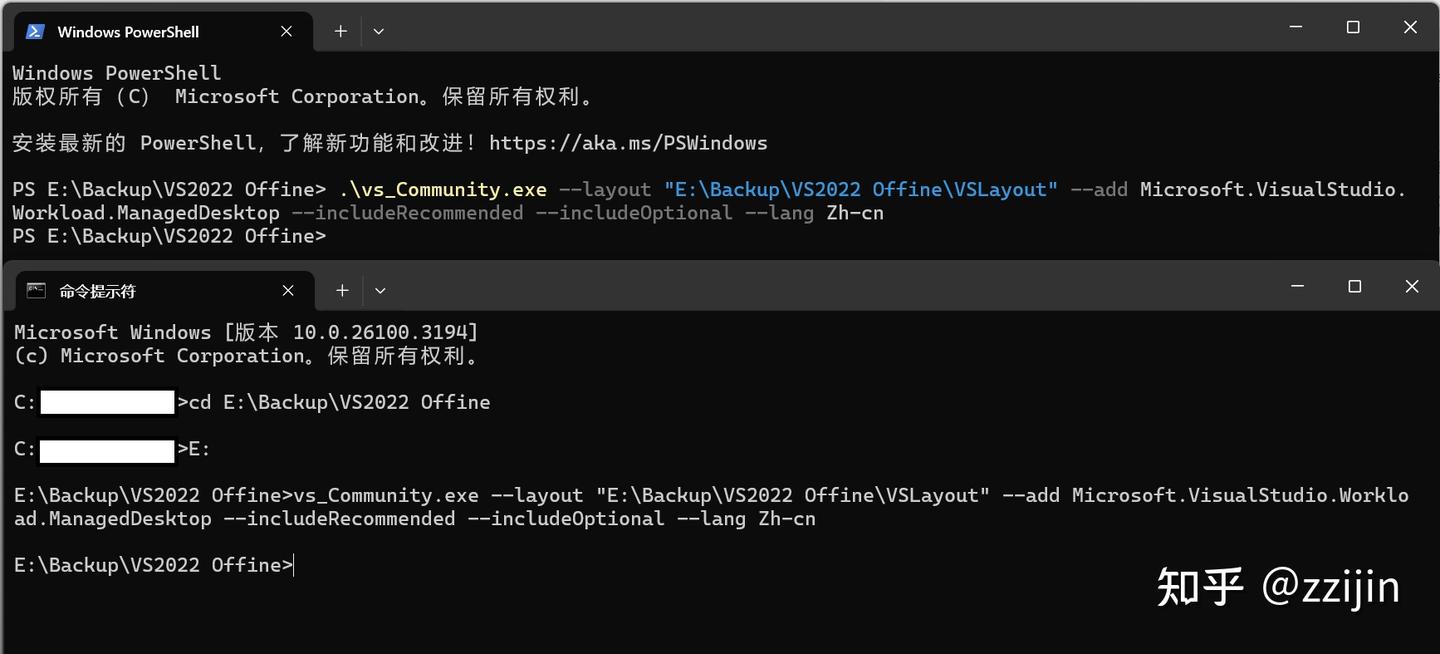Add a new tab in the PowerShell window
The image size is (1440, 654).
pyautogui.click(x=341, y=31)
